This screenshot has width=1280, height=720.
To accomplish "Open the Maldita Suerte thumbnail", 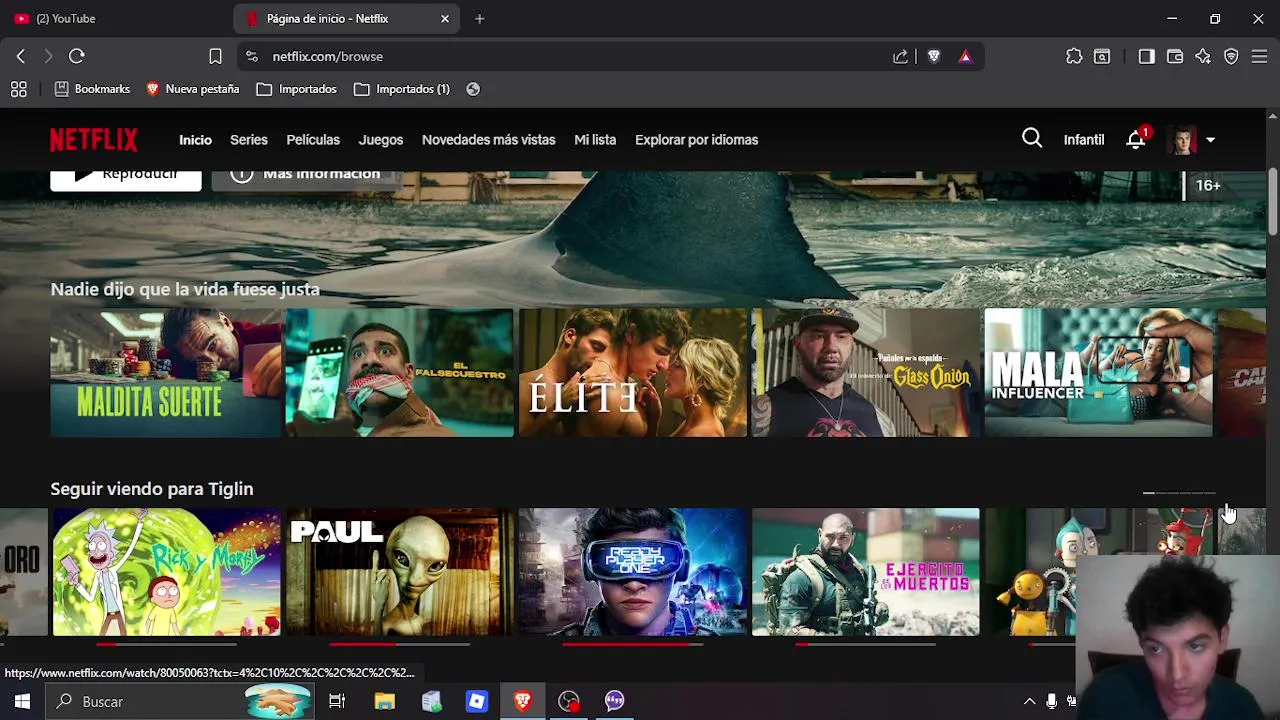I will [x=166, y=372].
